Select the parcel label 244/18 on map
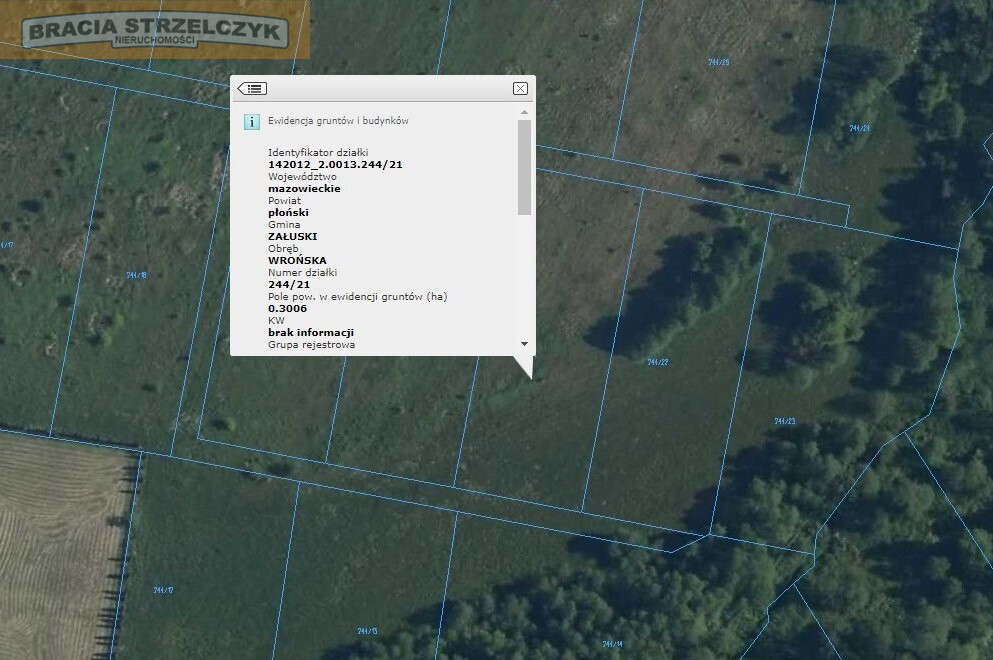This screenshot has width=993, height=660. [136, 275]
